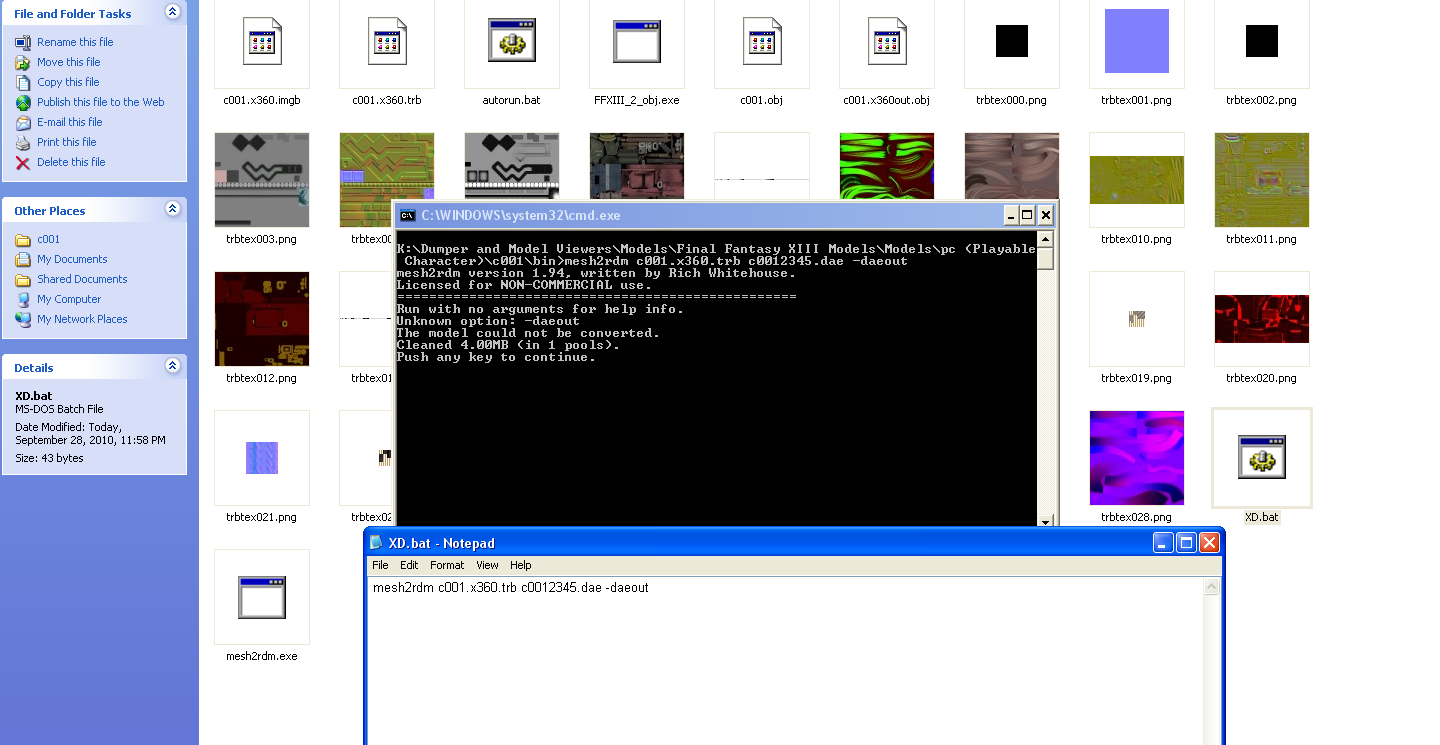Click the XD.bat batch file icon
This screenshot has height=745, width=1440.
click(x=1261, y=457)
